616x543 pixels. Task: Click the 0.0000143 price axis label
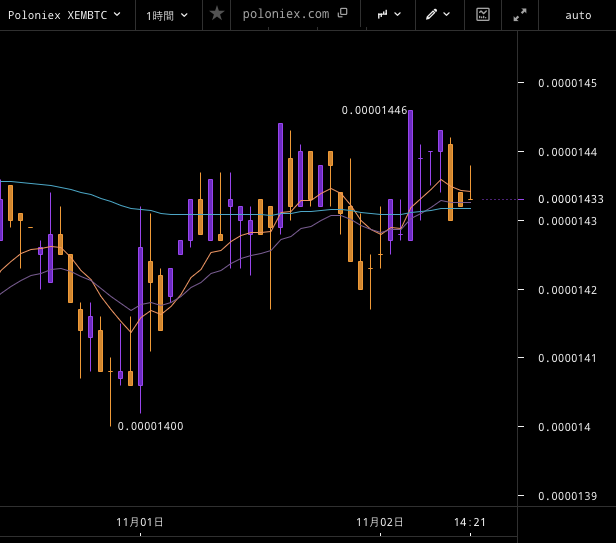(x=567, y=221)
